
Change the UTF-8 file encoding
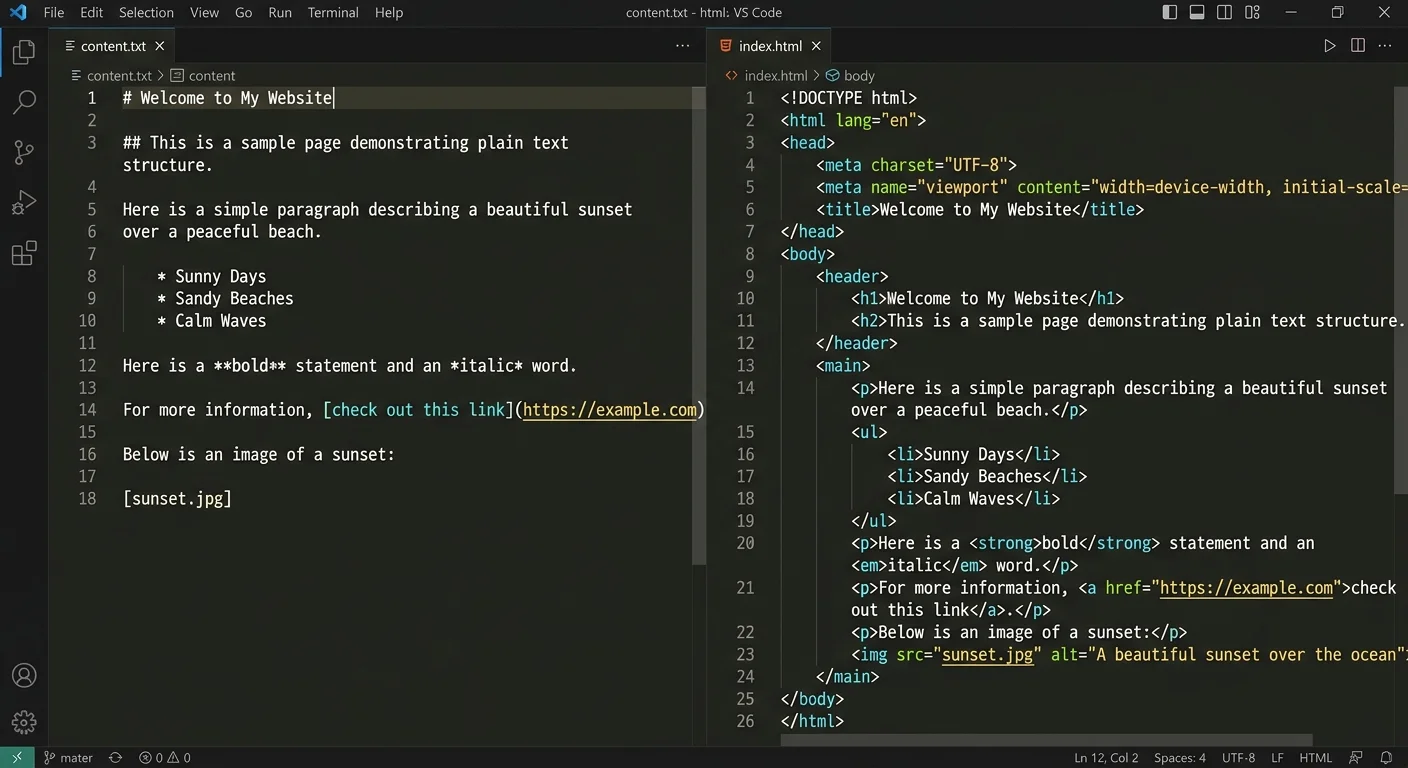tap(1238, 758)
